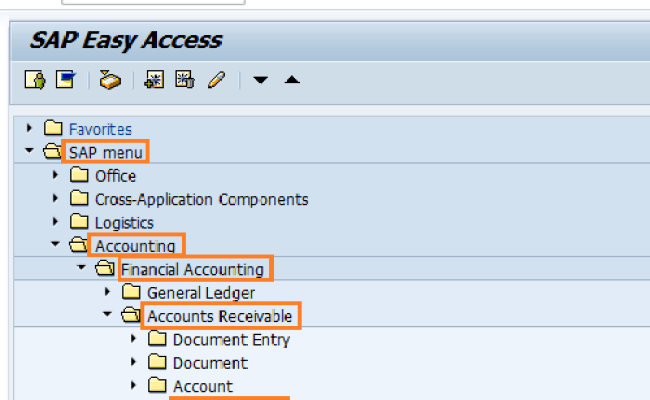
Task: Select the Office tree item
Action: (115, 176)
